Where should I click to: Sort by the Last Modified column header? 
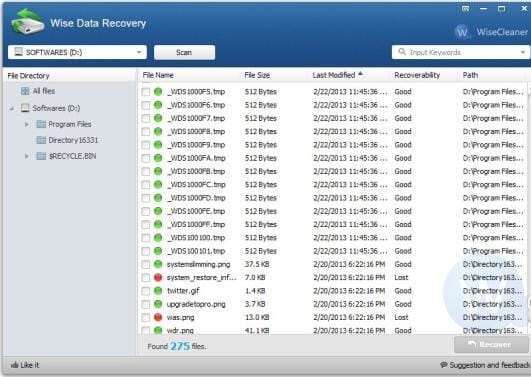pos(334,75)
